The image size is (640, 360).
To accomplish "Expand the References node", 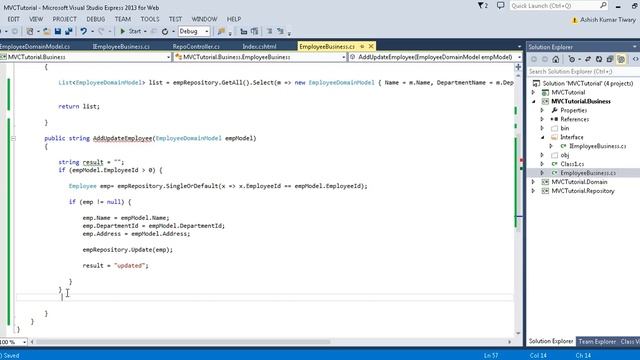I will click(x=542, y=120).
